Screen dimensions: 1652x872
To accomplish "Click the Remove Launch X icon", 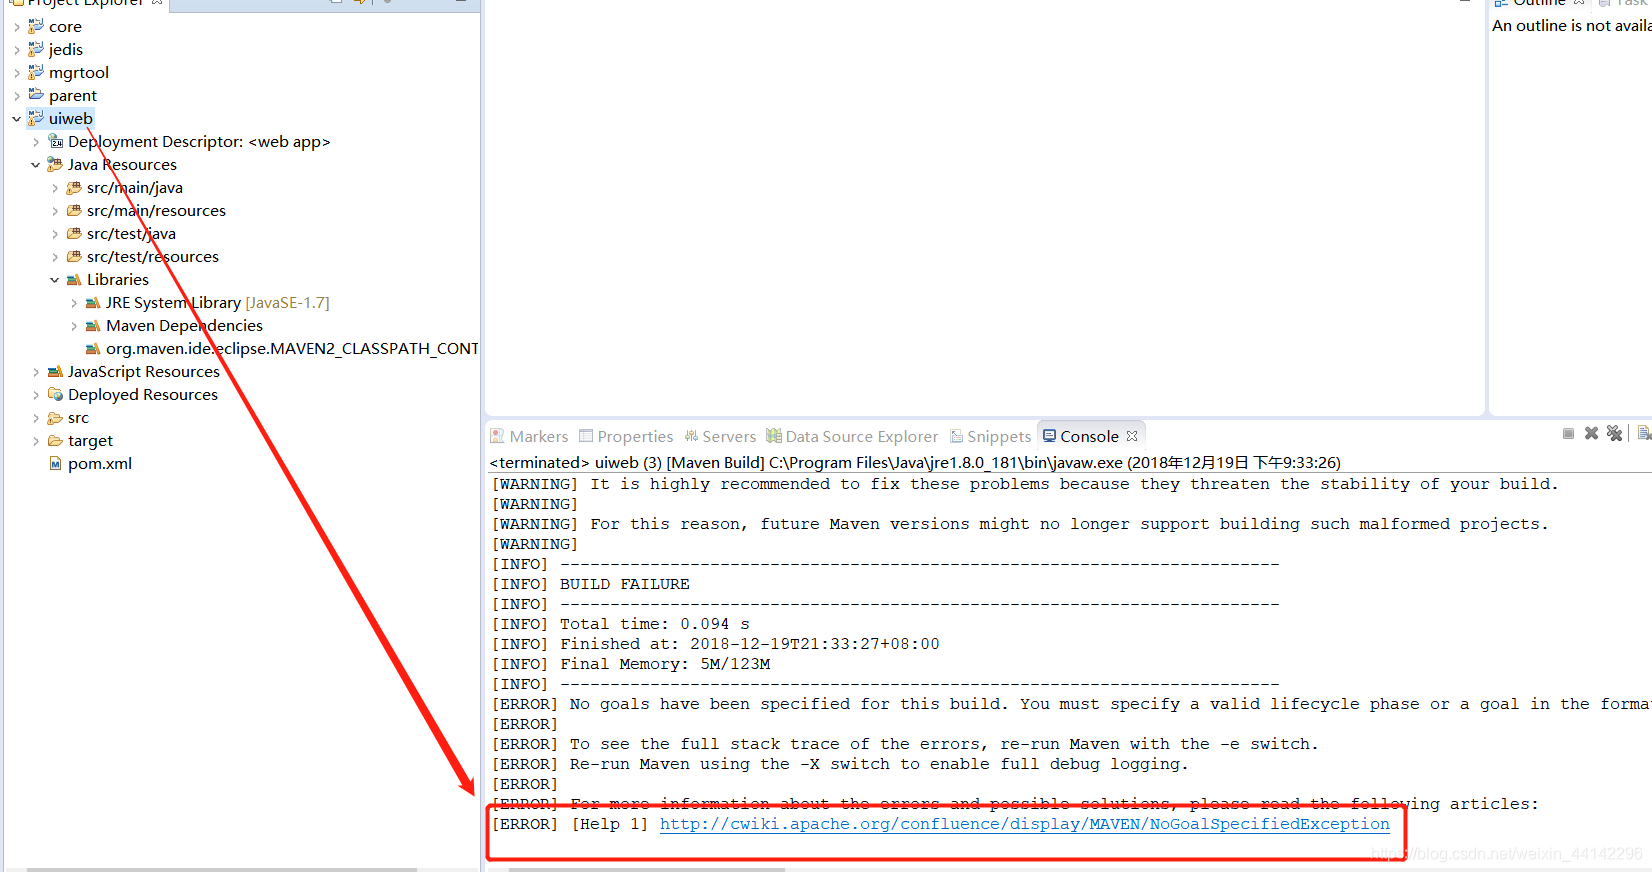I will tap(1591, 433).
